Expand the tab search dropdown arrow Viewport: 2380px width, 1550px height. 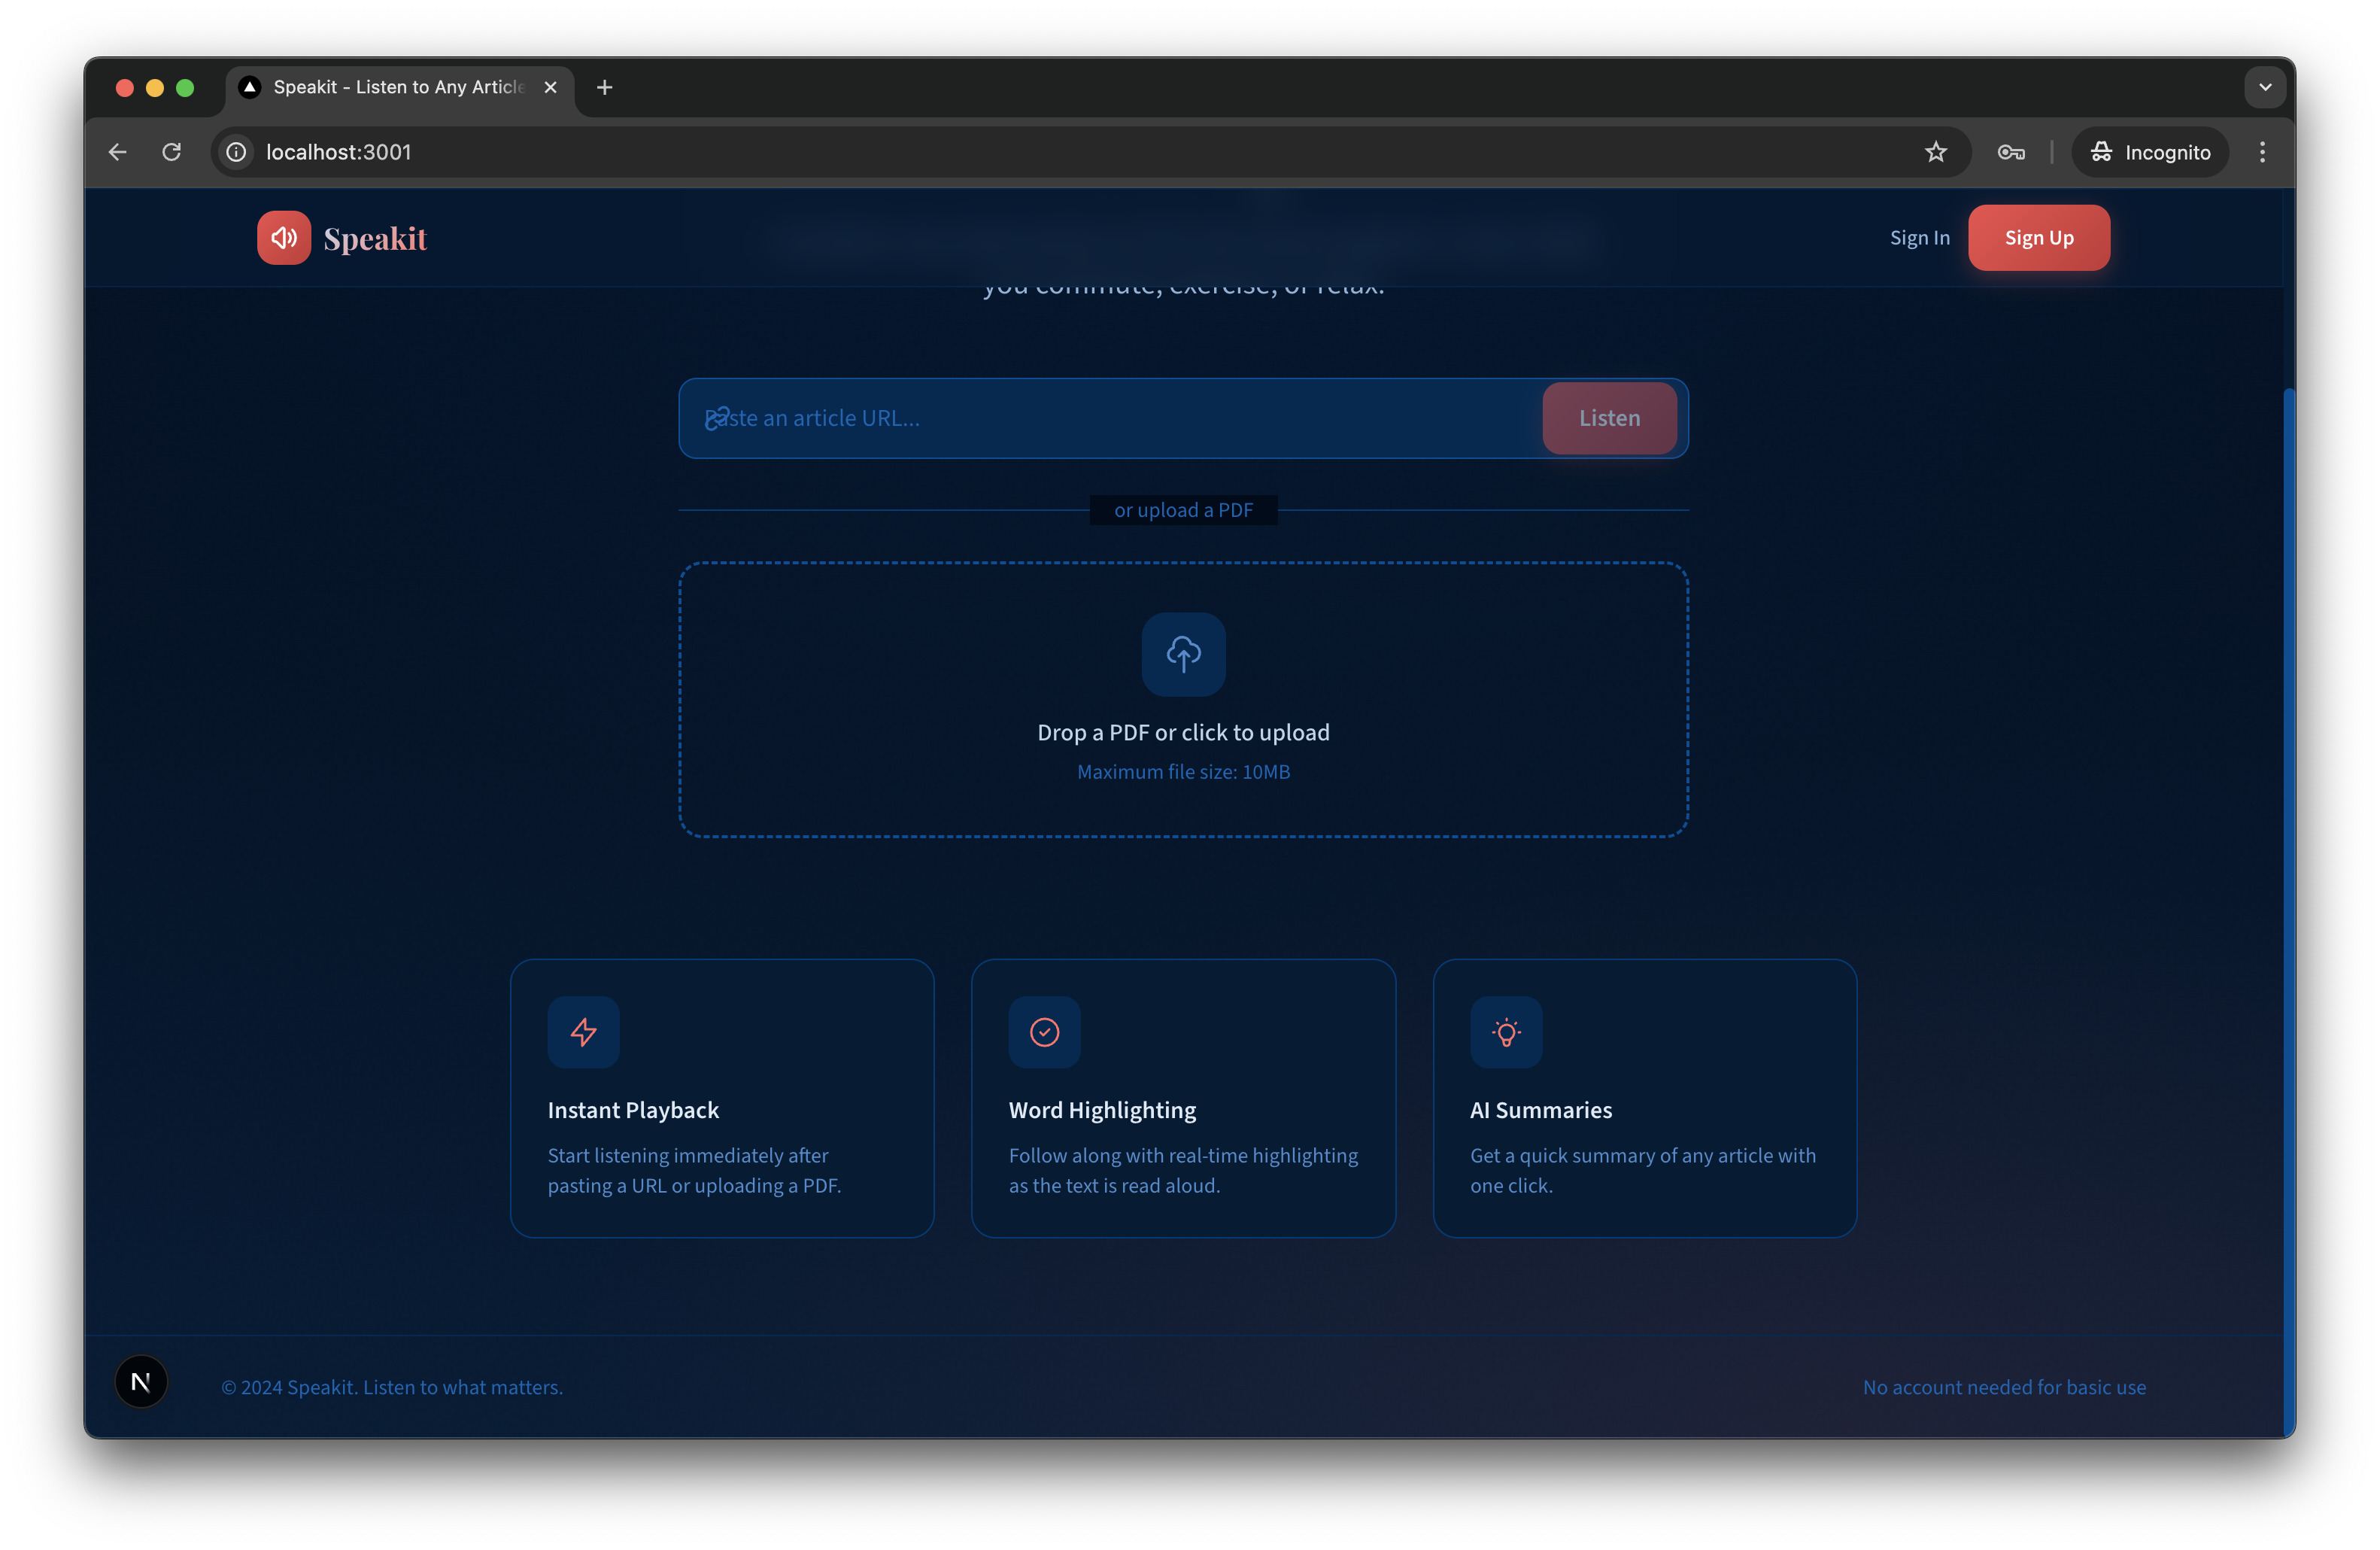2265,87
